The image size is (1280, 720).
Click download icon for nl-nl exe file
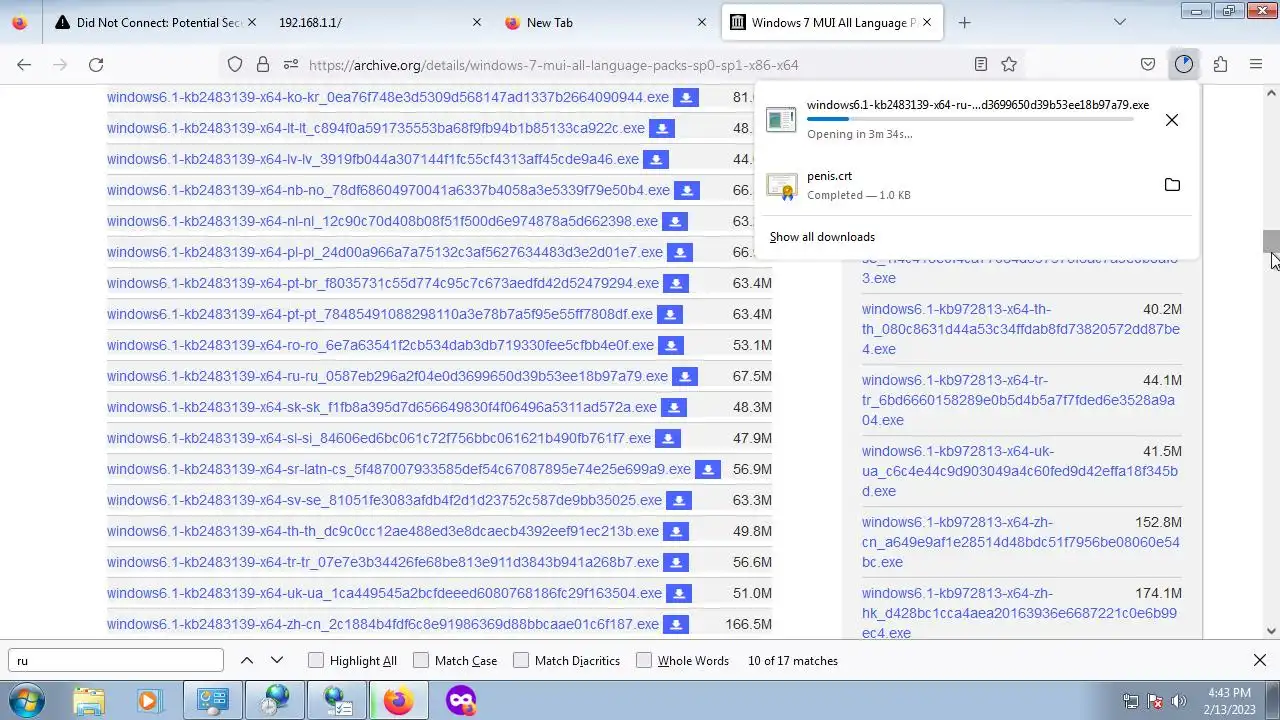click(674, 222)
